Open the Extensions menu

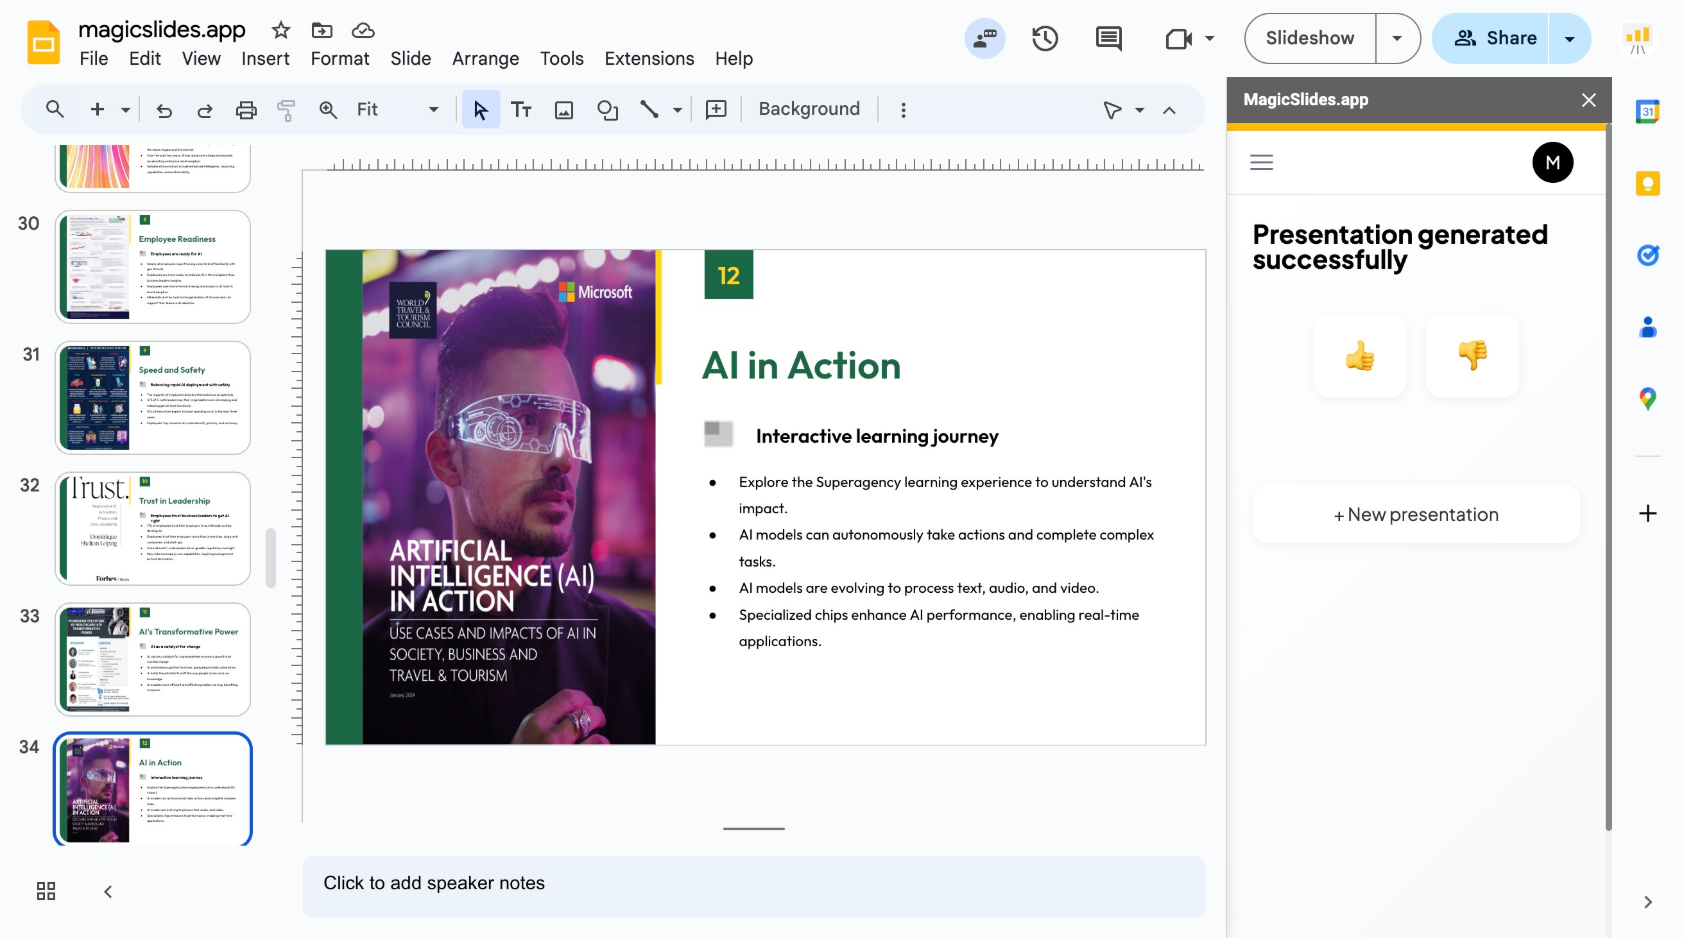coord(648,59)
